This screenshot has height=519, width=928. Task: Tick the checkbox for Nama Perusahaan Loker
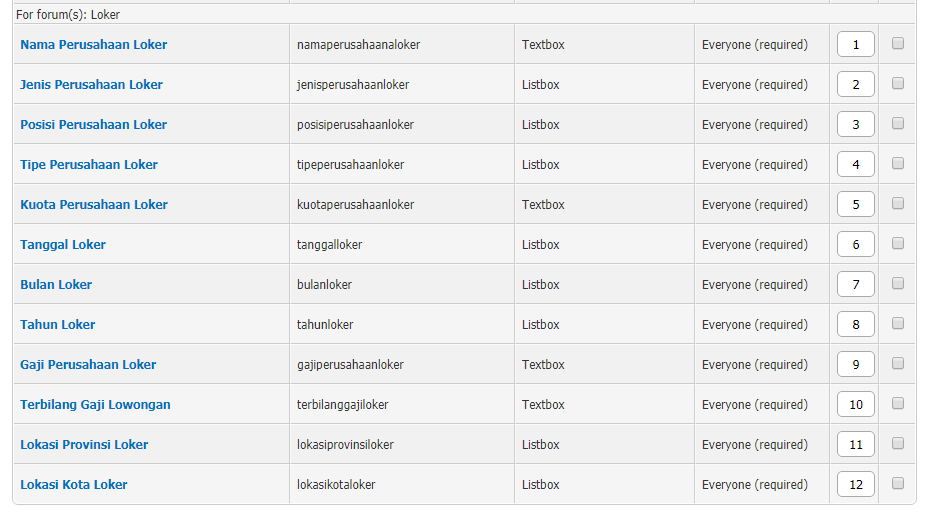tap(898, 43)
